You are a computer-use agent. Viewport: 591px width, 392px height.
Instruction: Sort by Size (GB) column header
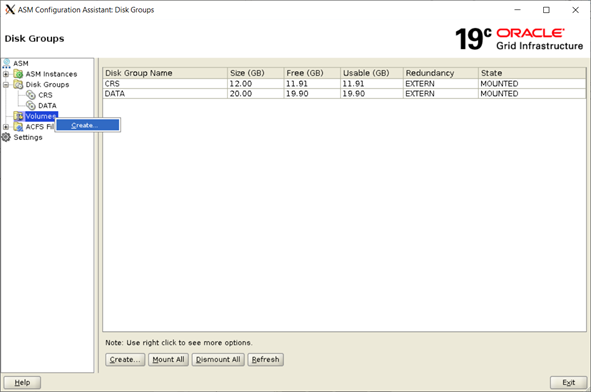point(256,73)
